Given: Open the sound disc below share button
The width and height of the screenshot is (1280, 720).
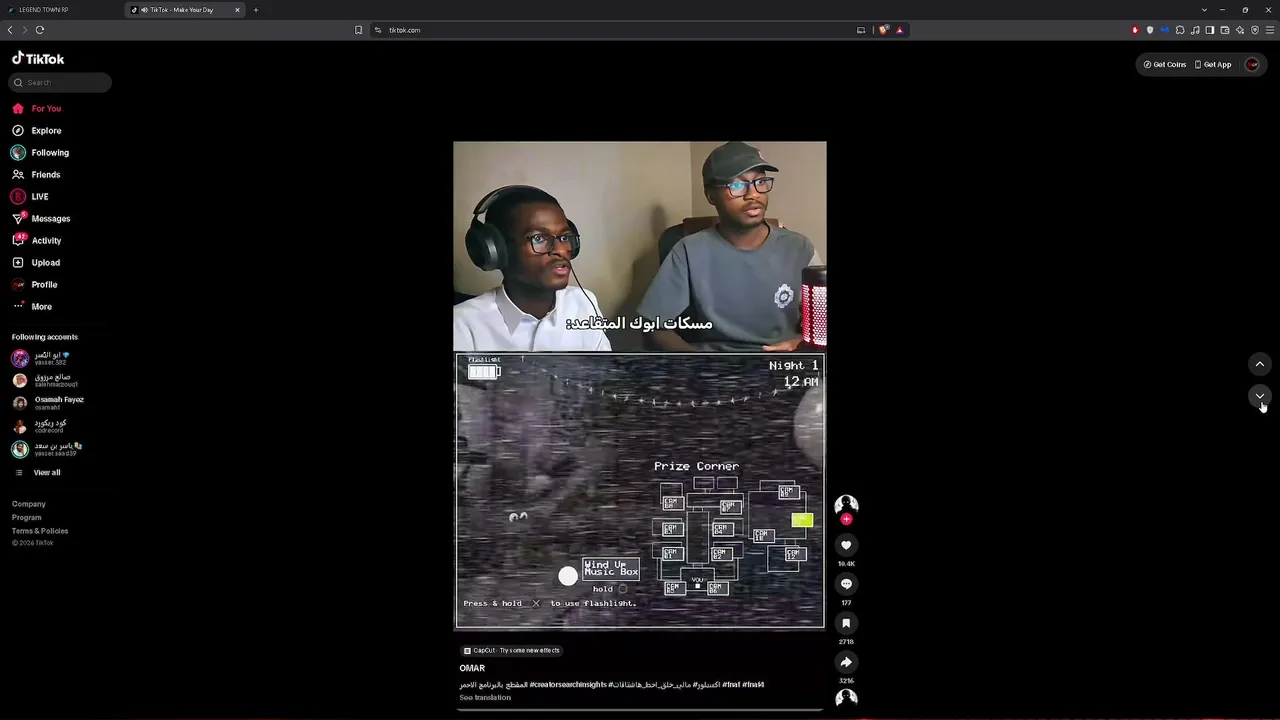Looking at the screenshot, I should (846, 698).
